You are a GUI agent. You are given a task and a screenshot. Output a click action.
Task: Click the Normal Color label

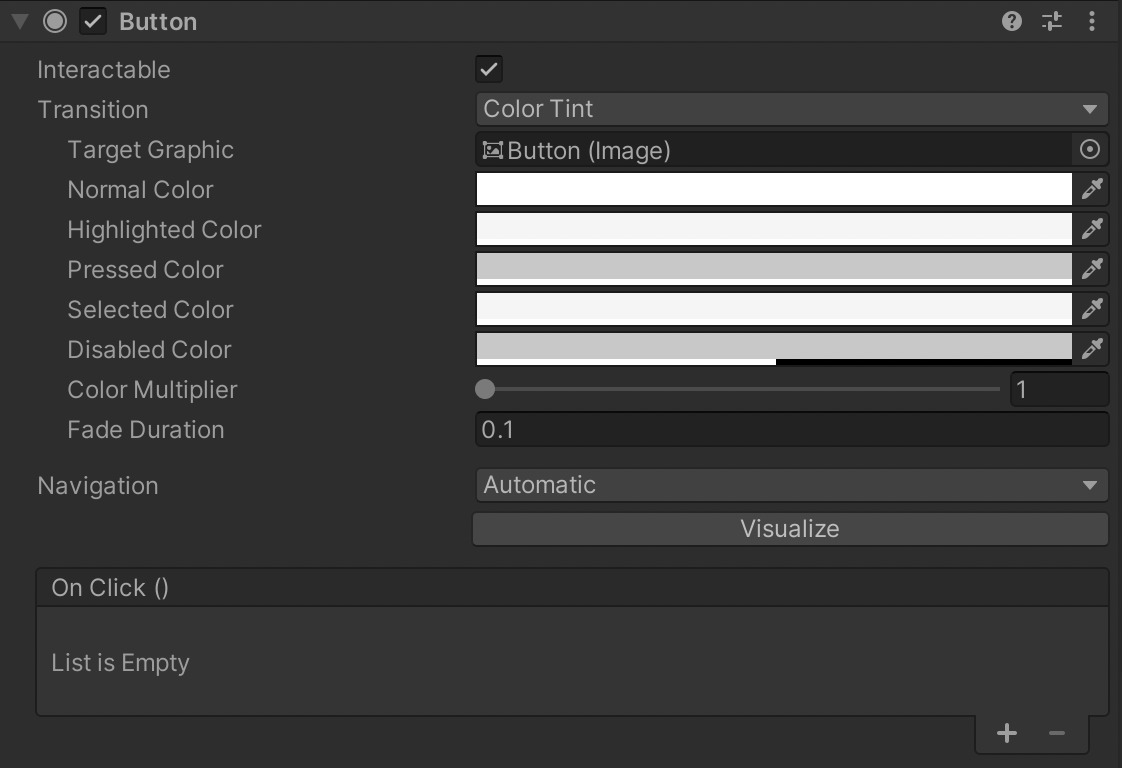tap(140, 190)
